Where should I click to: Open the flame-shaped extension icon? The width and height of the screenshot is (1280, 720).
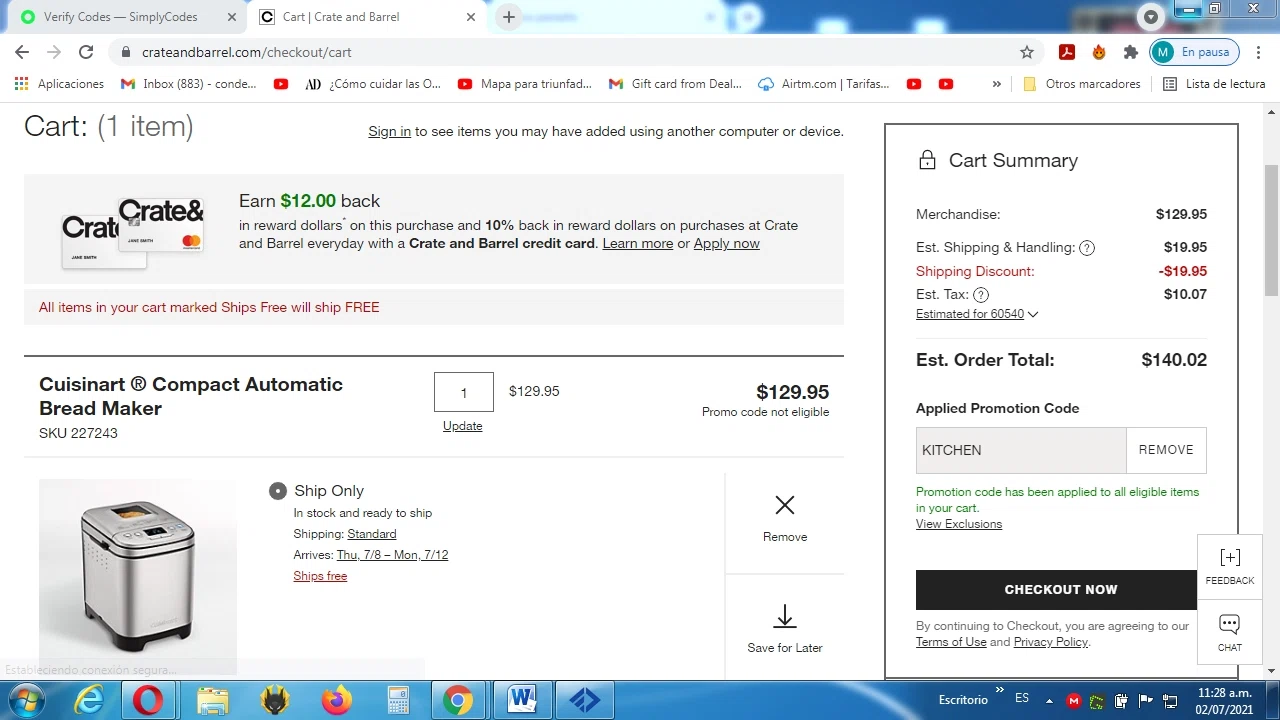pos(1099,52)
